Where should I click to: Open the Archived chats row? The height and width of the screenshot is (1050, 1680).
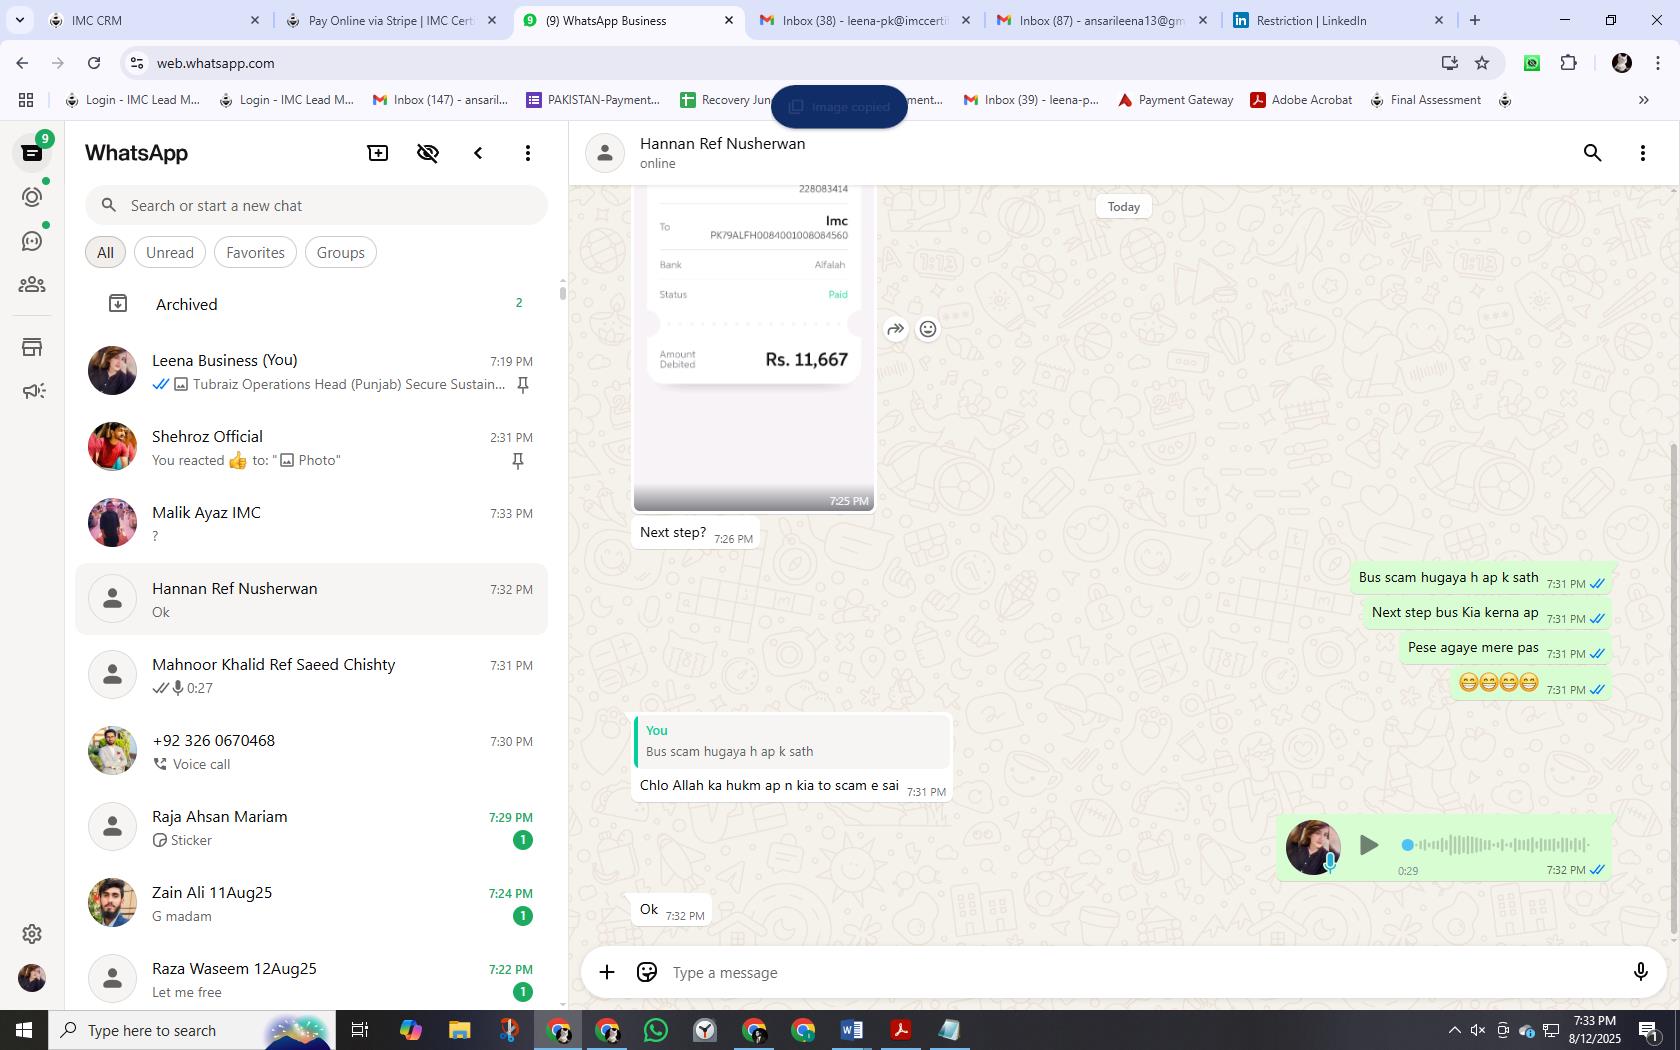(312, 304)
